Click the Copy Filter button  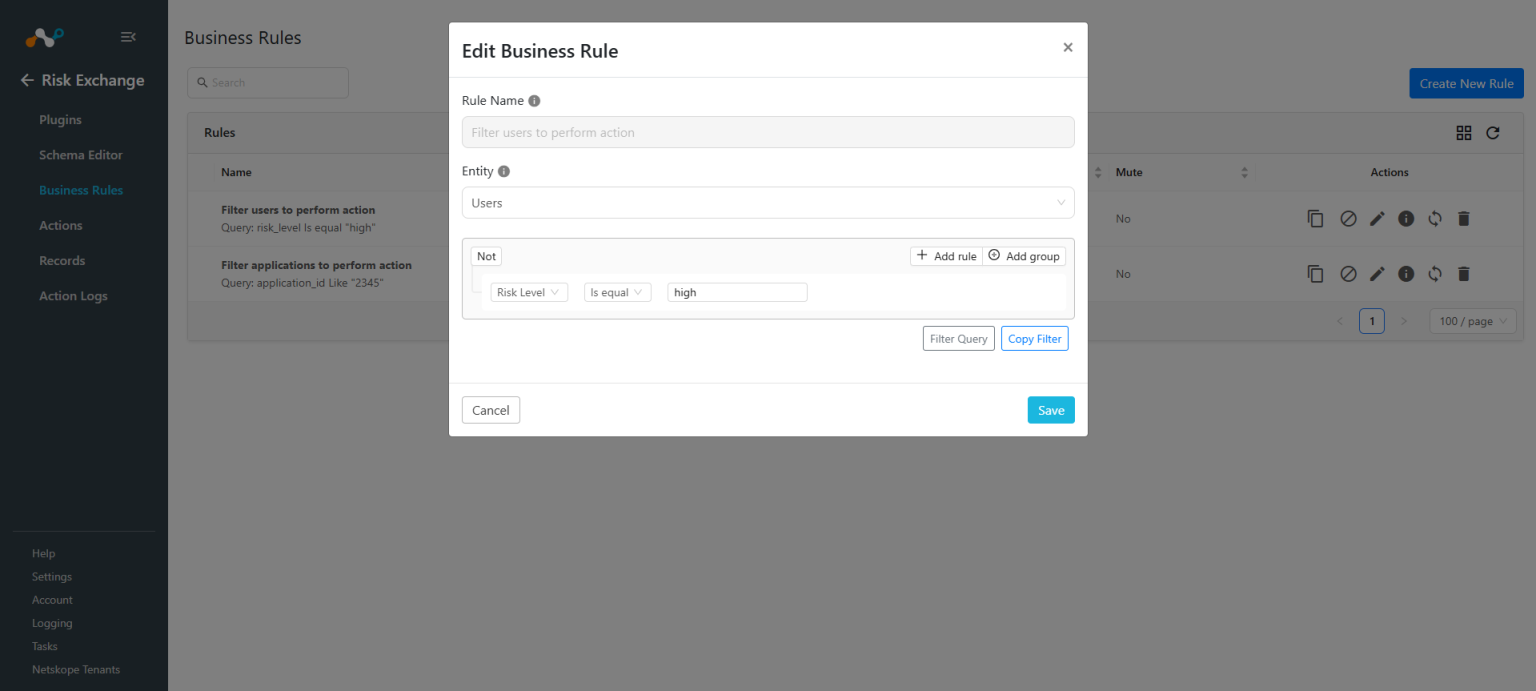(1034, 338)
